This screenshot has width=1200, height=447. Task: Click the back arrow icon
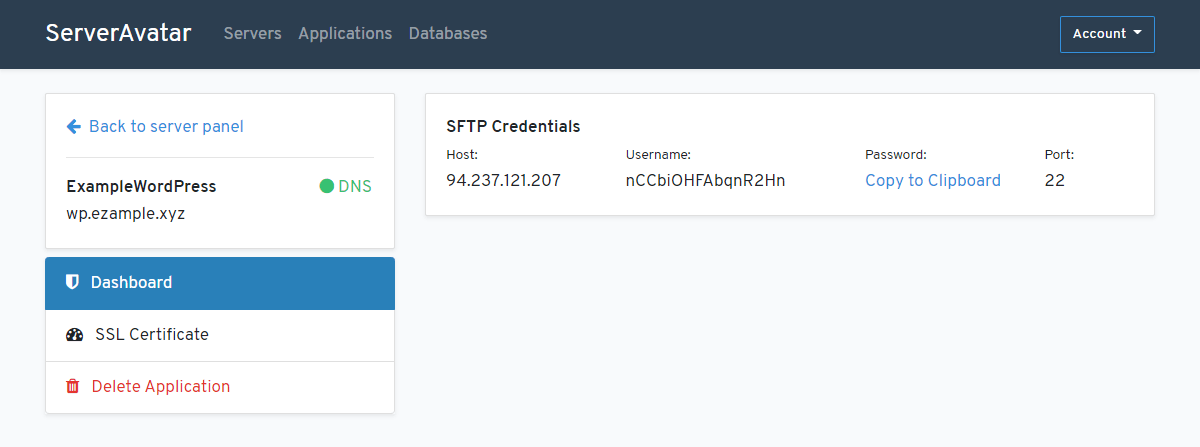click(x=73, y=126)
